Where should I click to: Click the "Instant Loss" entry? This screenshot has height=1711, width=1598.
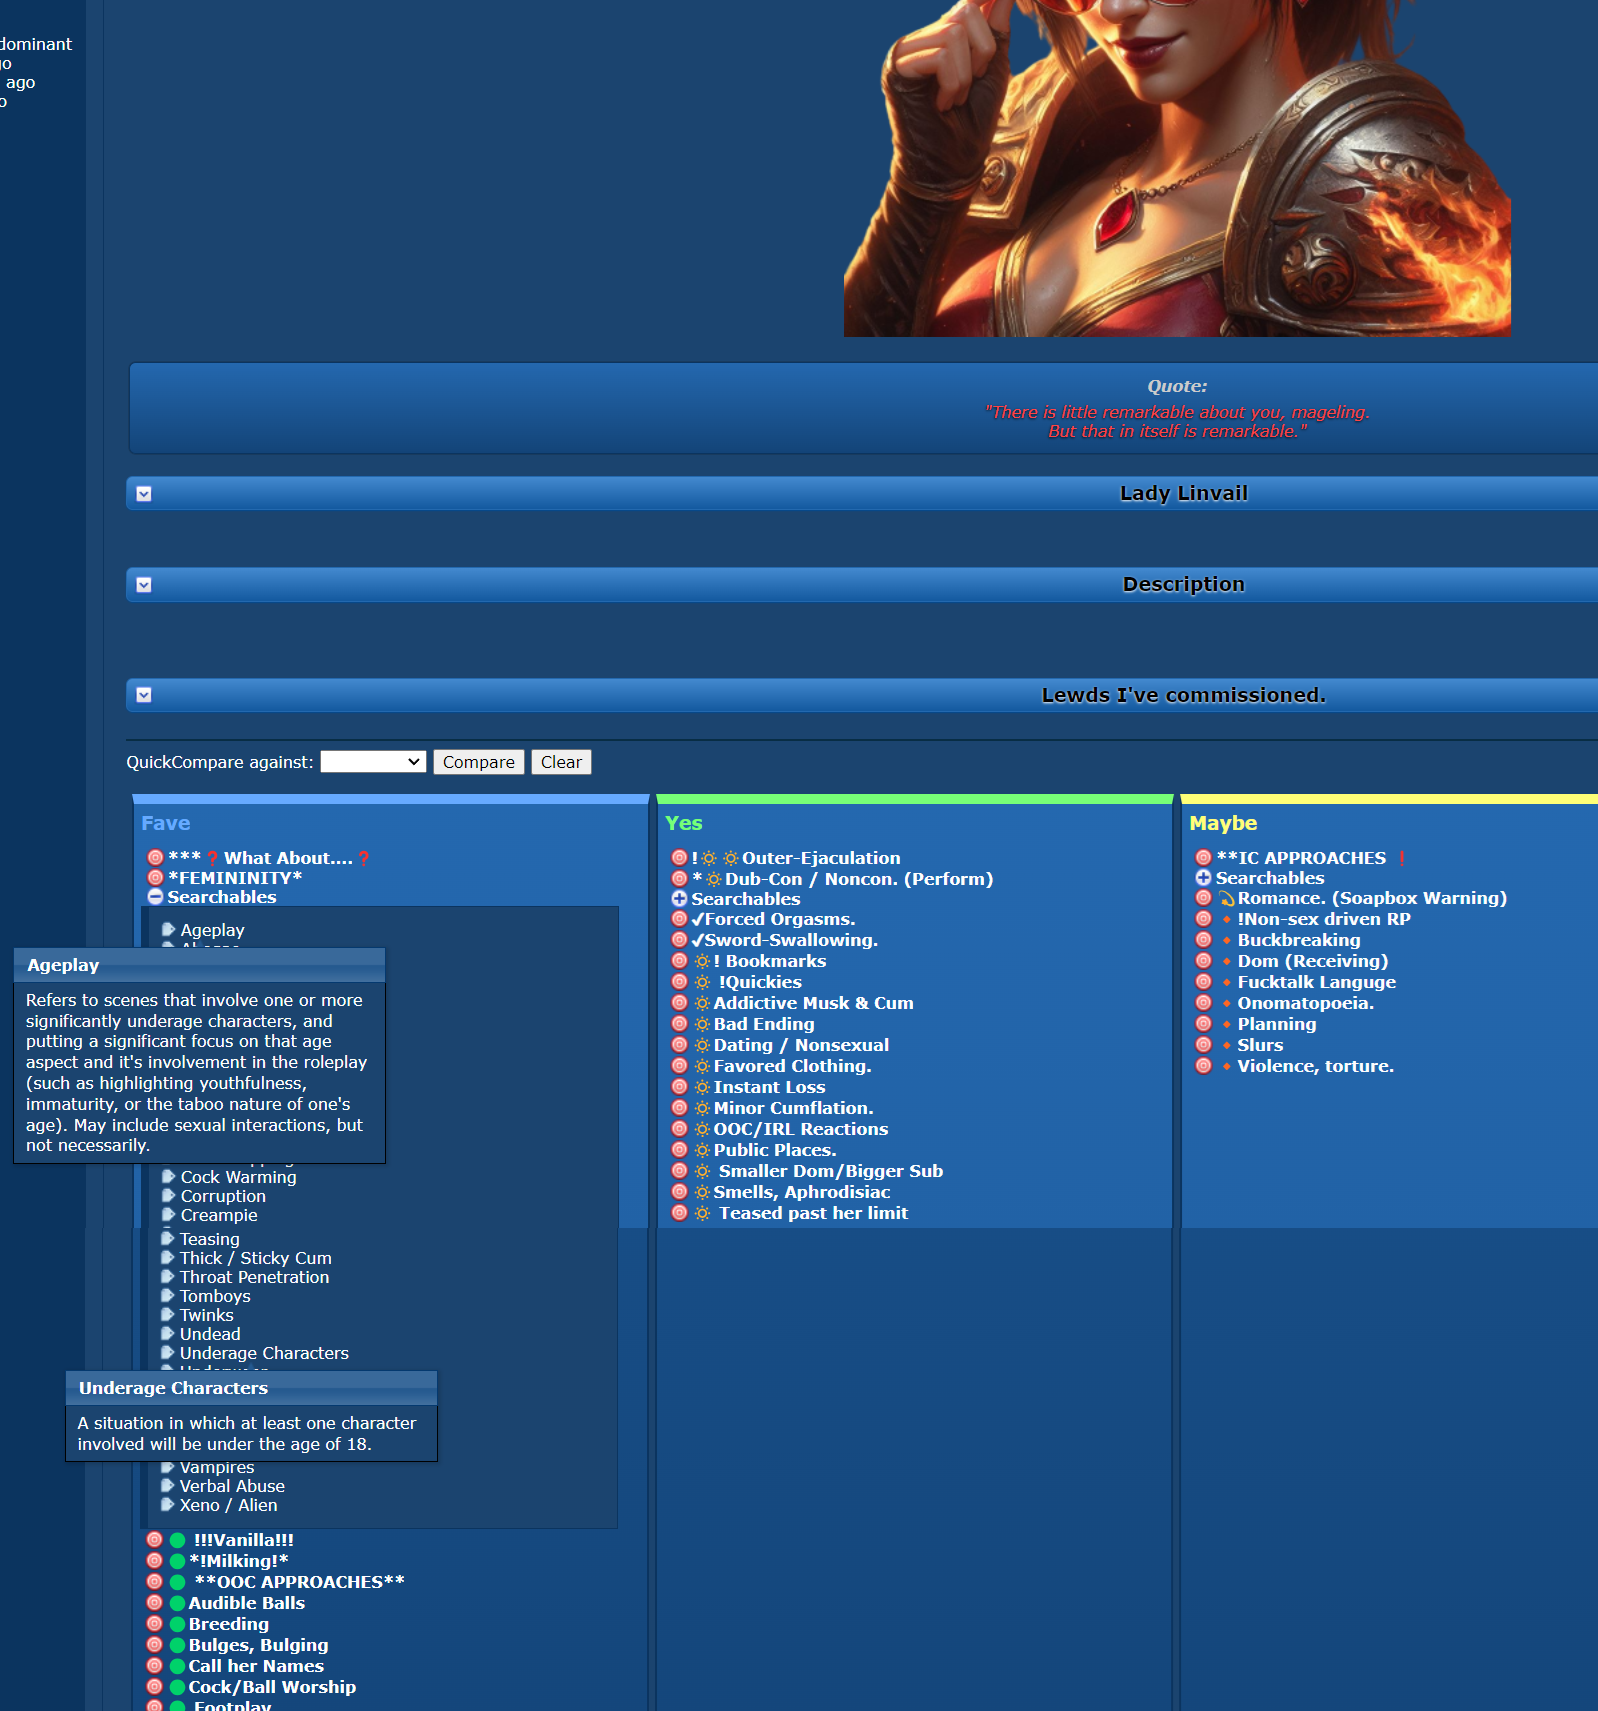[770, 1087]
